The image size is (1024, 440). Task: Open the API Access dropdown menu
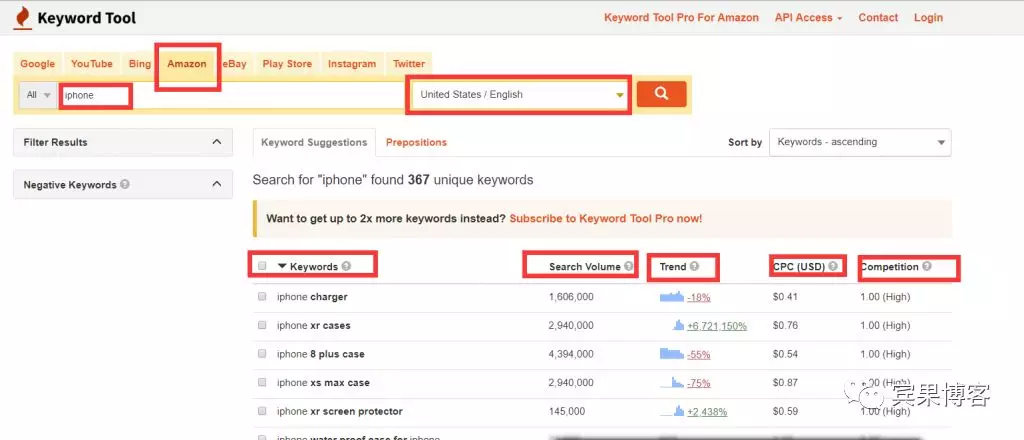click(808, 18)
